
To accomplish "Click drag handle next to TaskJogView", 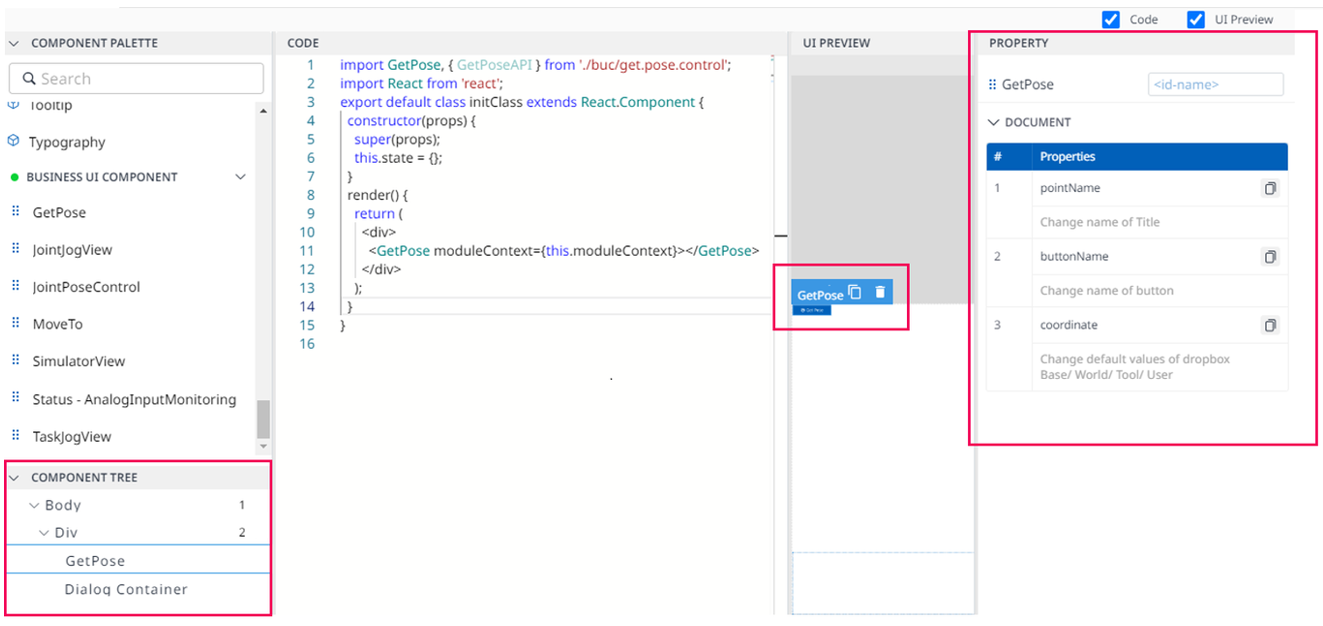I will (15, 435).
